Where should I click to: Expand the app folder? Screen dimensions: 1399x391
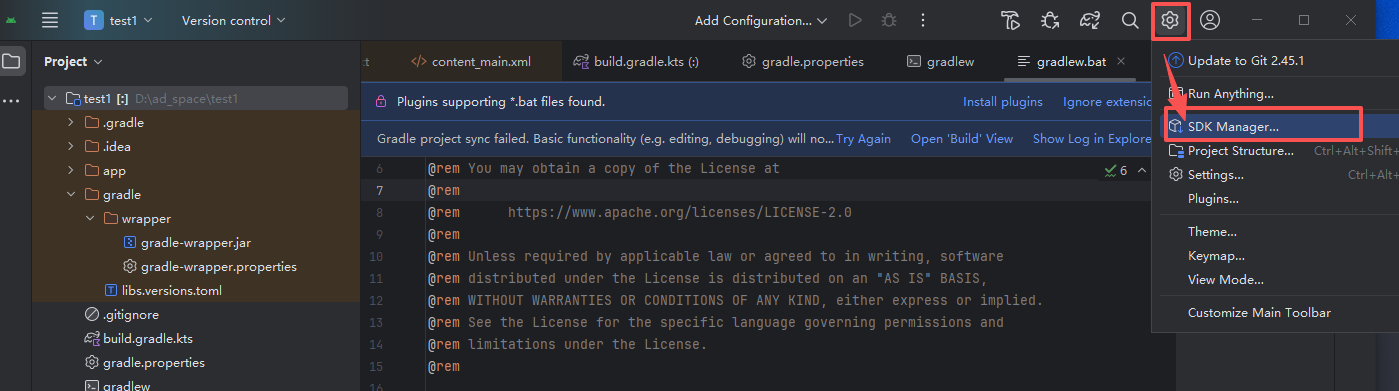pos(70,170)
